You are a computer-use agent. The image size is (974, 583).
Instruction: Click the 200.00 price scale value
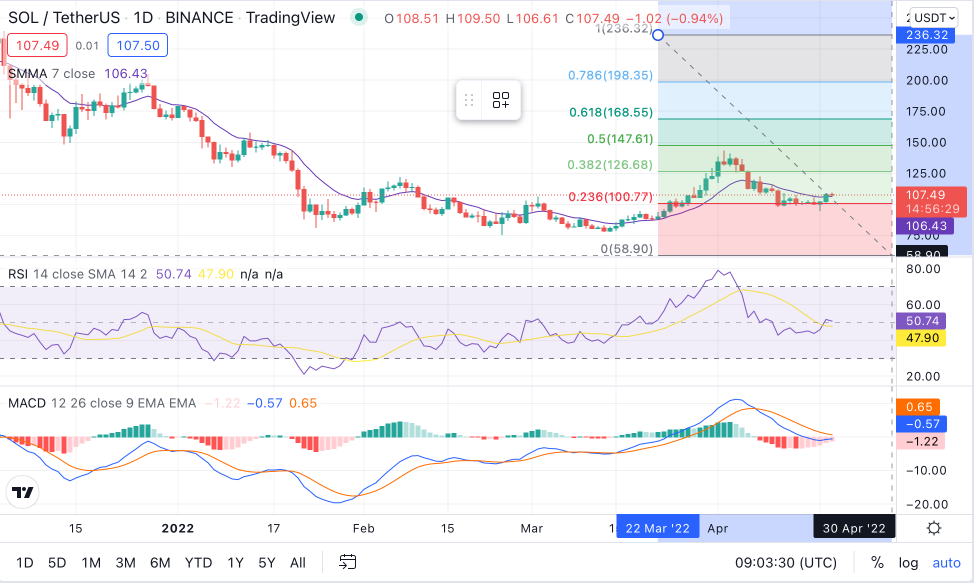pyautogui.click(x=927, y=80)
